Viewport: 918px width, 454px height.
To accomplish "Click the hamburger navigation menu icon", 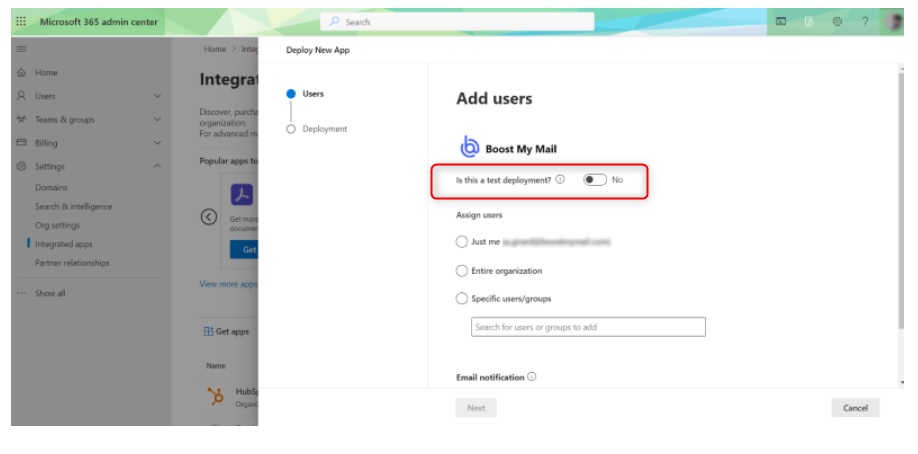I will click(21, 49).
